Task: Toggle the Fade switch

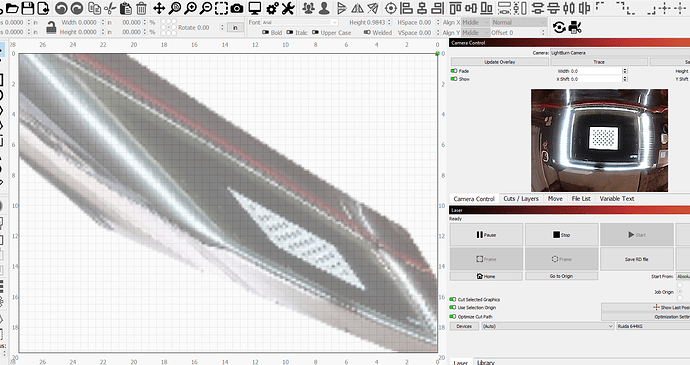Action: tap(454, 71)
